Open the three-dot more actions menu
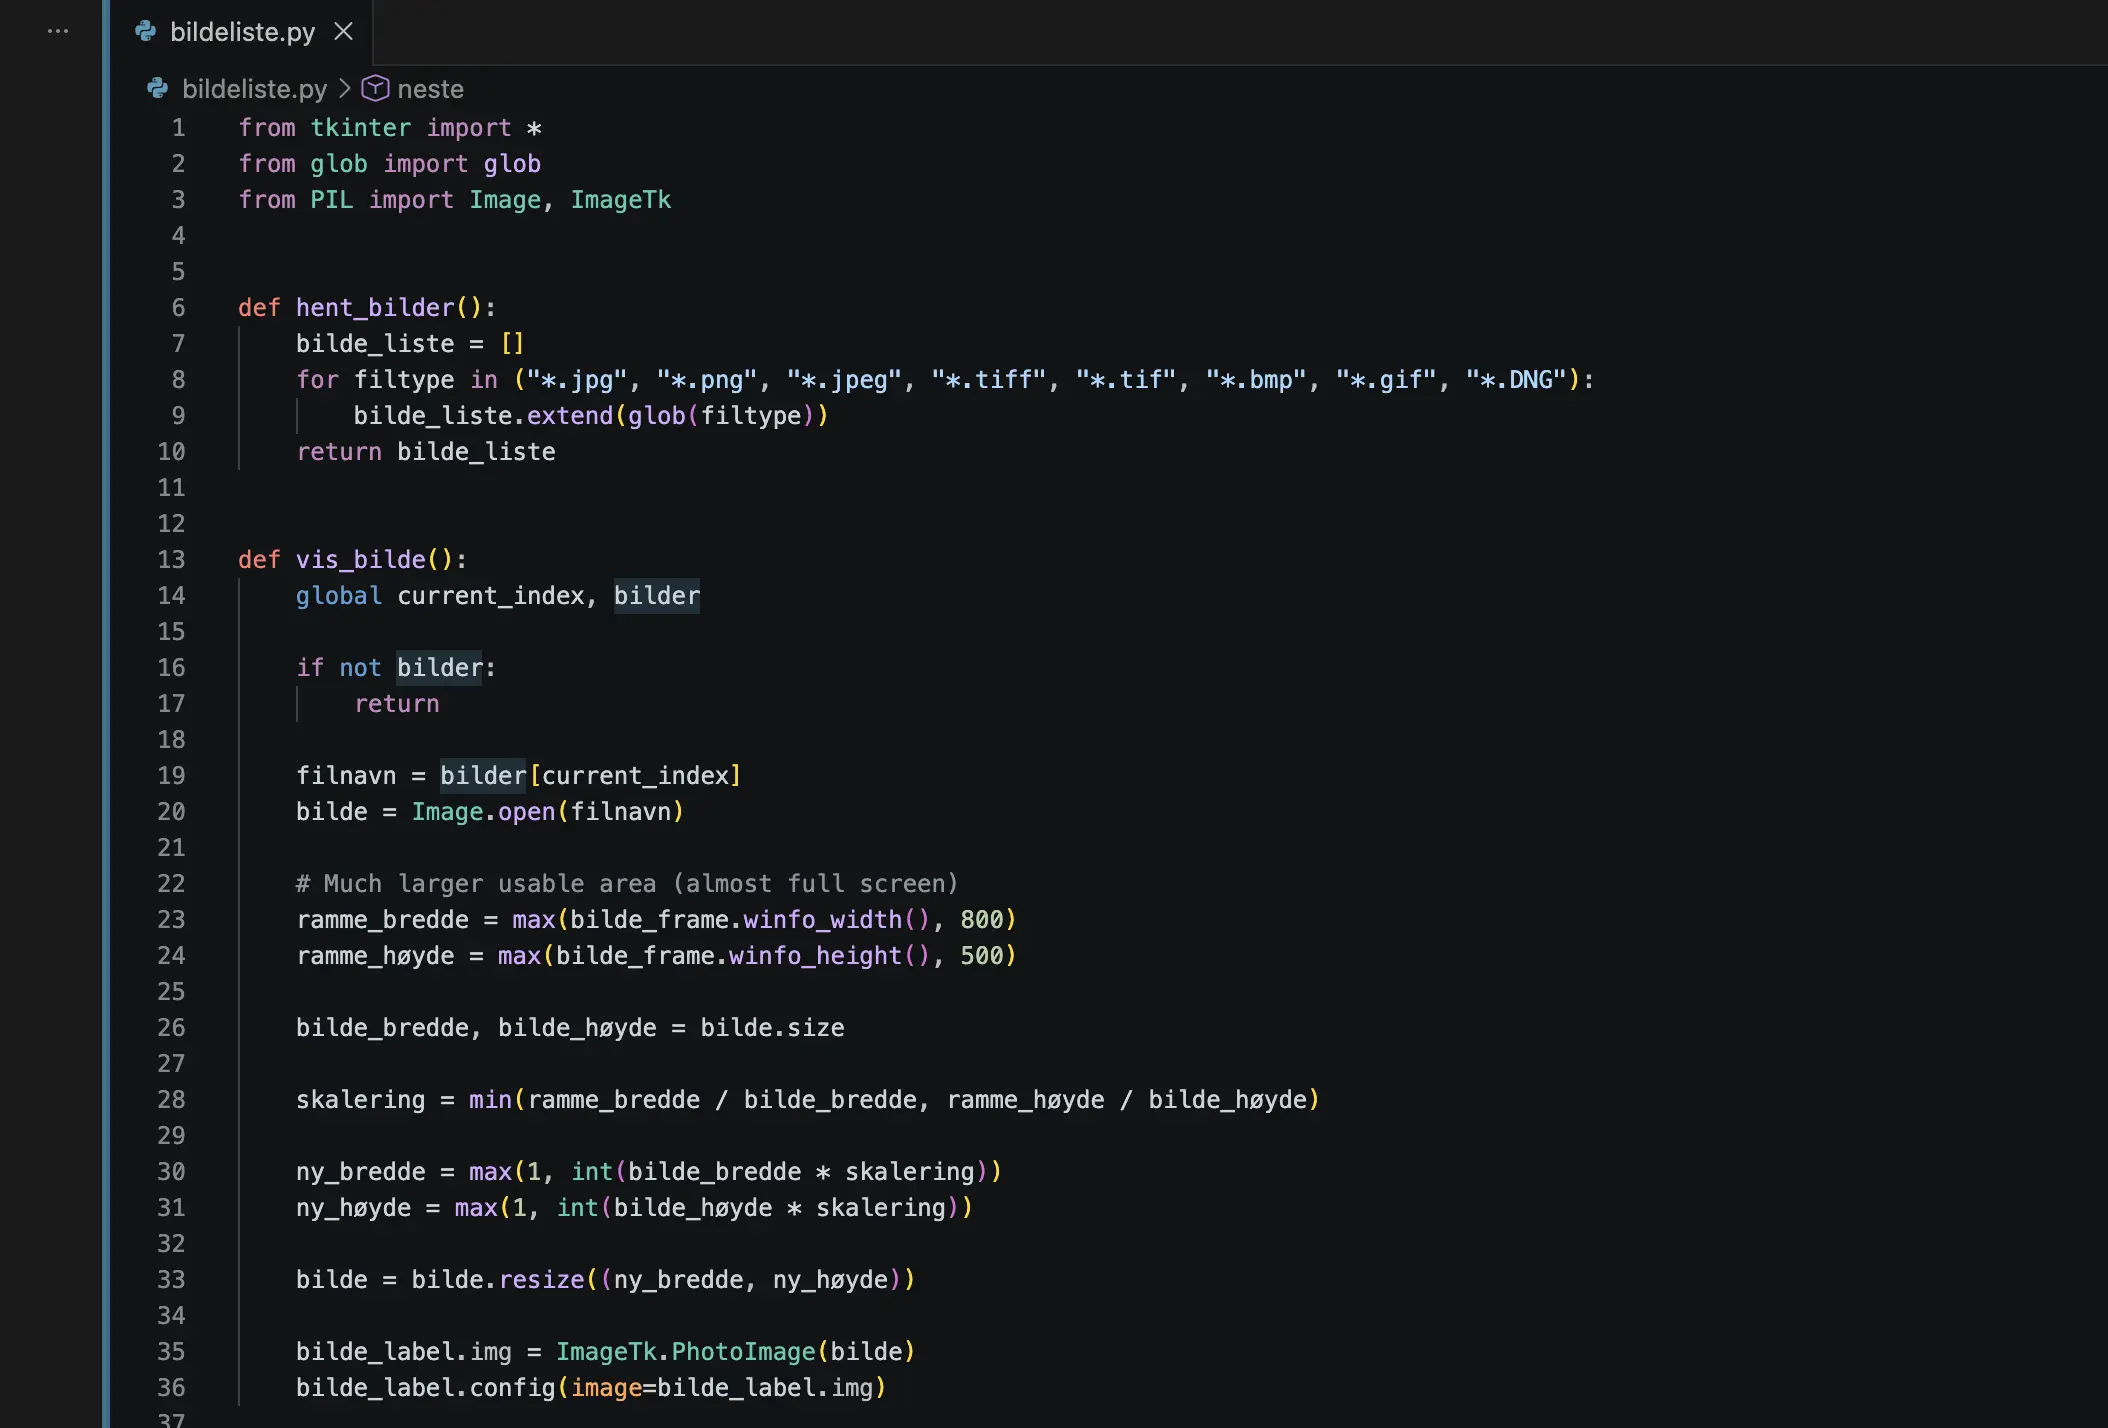The width and height of the screenshot is (2108, 1428). pos(58,31)
